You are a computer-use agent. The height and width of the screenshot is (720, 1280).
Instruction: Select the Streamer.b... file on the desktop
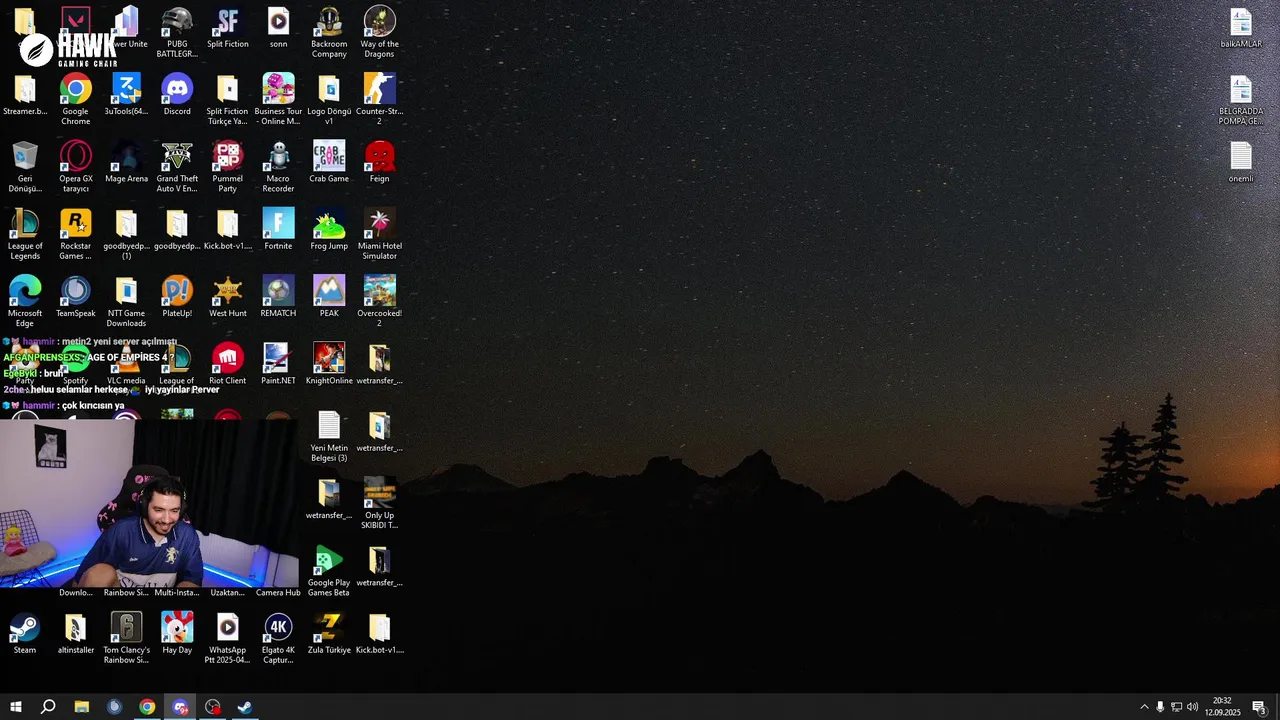25,95
